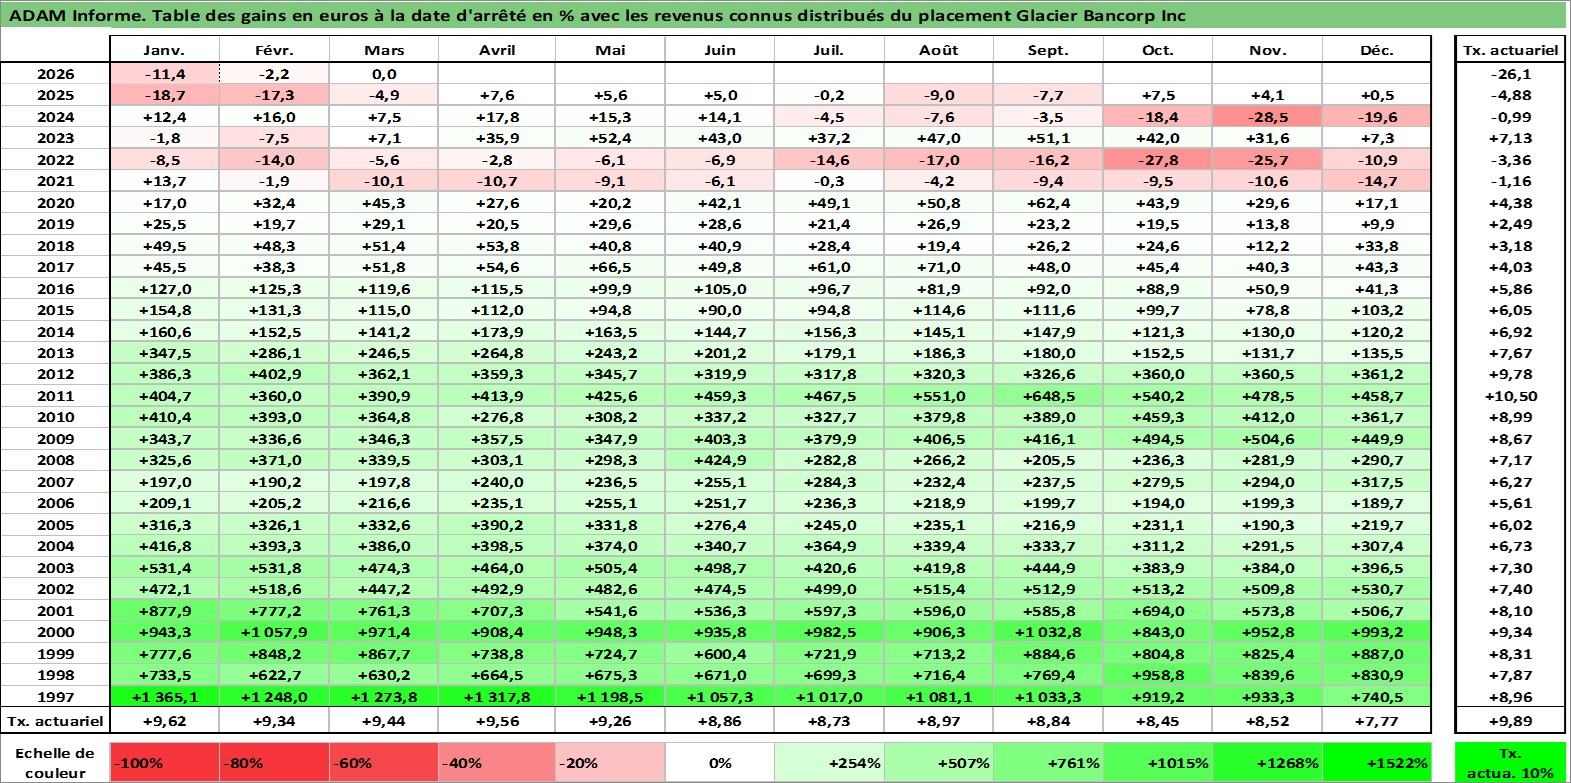Viewport: 1571px width, 783px height.
Task: Click the 'Echelle de couleur' label
Action: click(55, 762)
